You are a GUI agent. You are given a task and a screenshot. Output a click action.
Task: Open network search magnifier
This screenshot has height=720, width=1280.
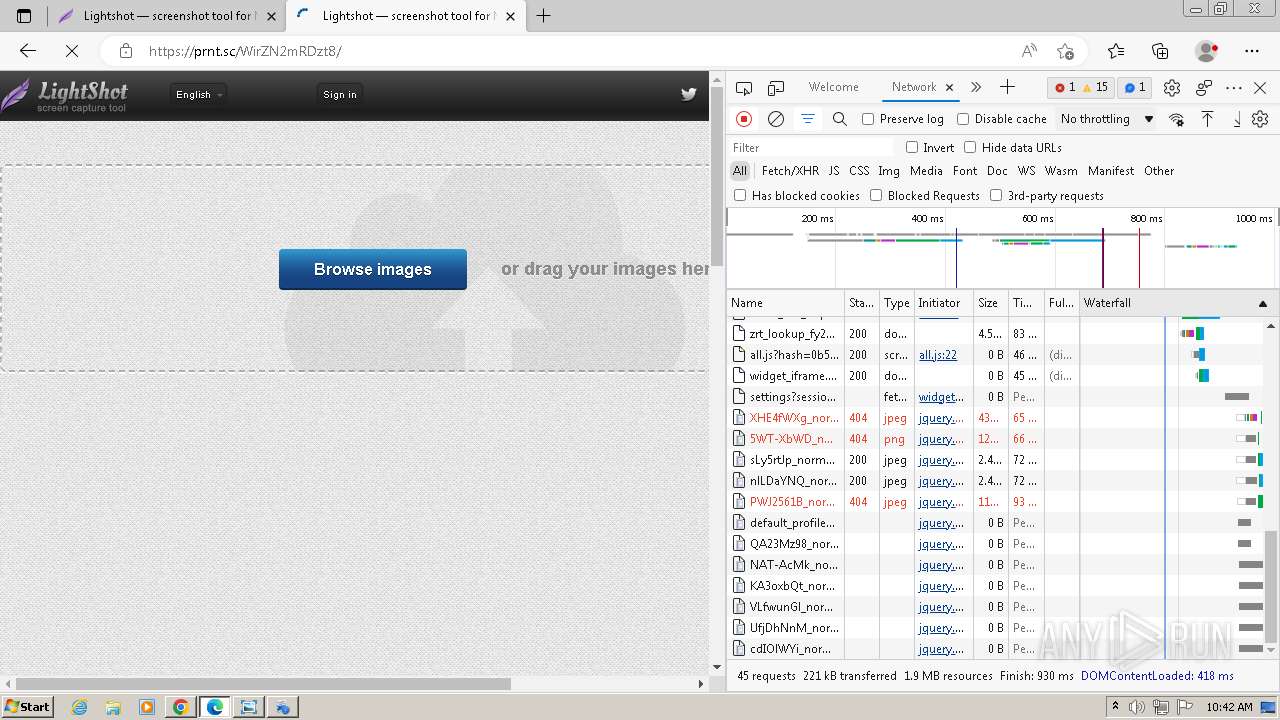click(x=840, y=119)
